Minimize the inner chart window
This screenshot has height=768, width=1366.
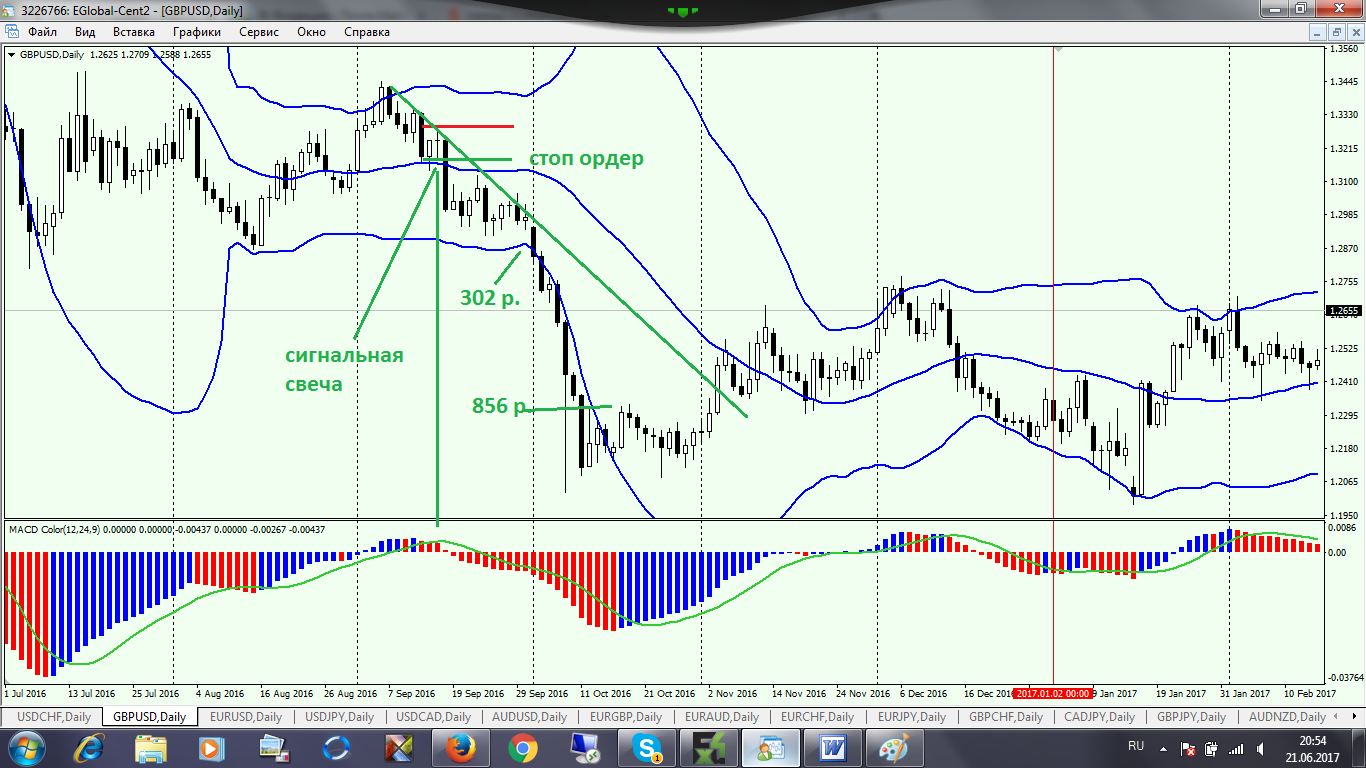click(x=1318, y=32)
